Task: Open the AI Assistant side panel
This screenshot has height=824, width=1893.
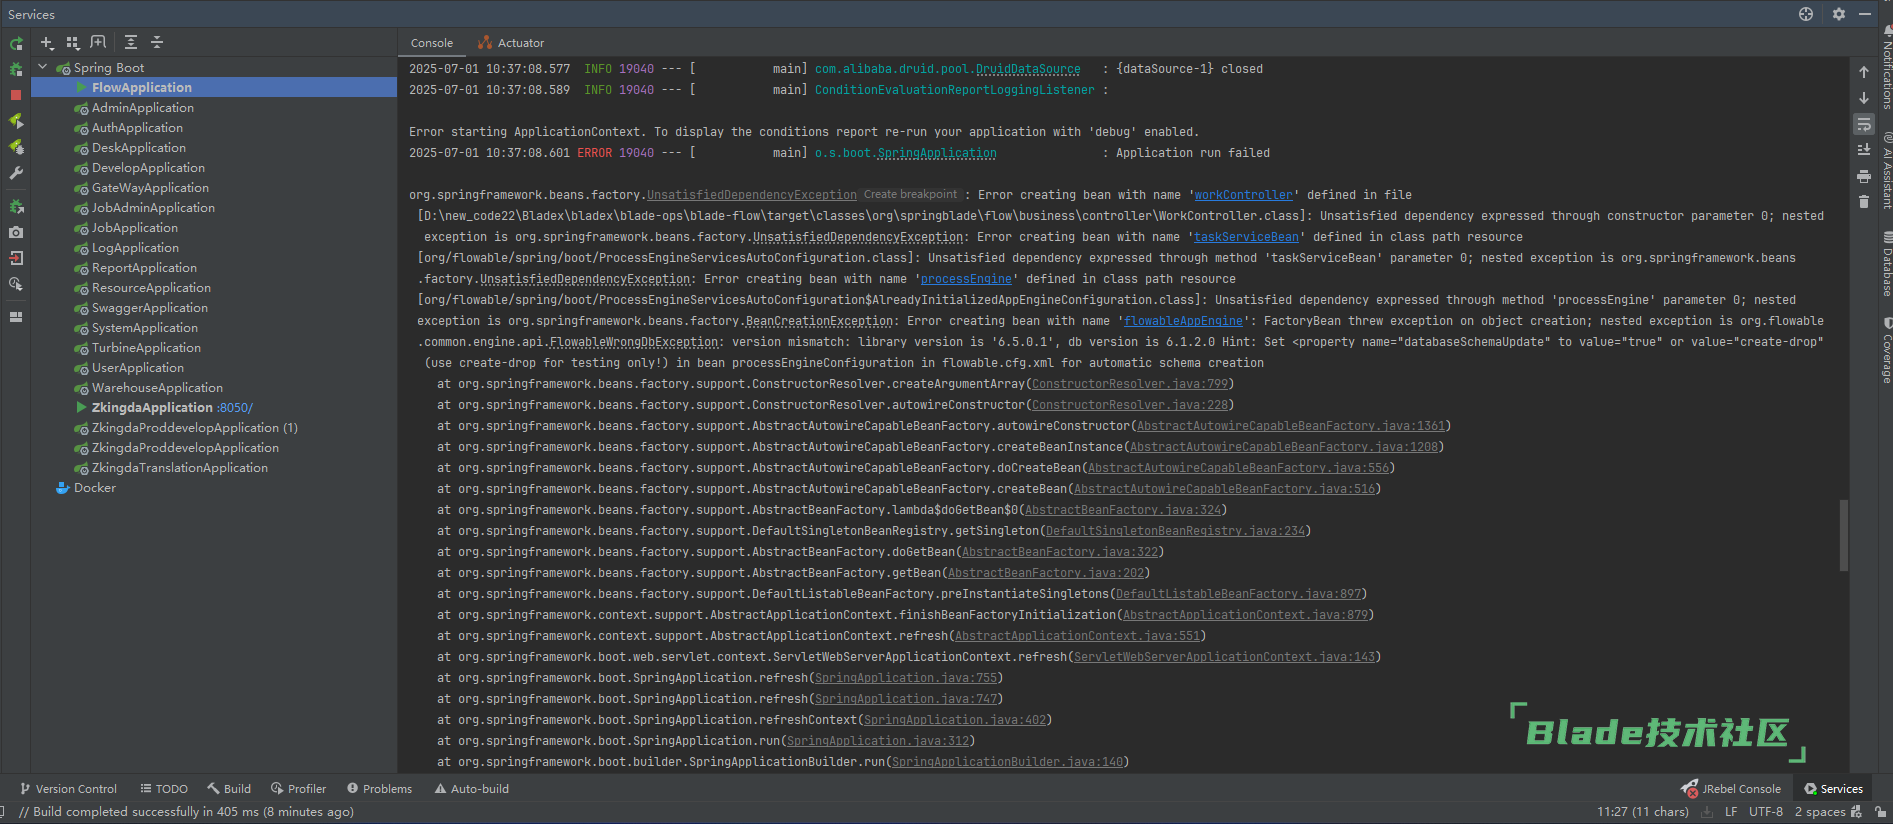Action: (x=1887, y=170)
